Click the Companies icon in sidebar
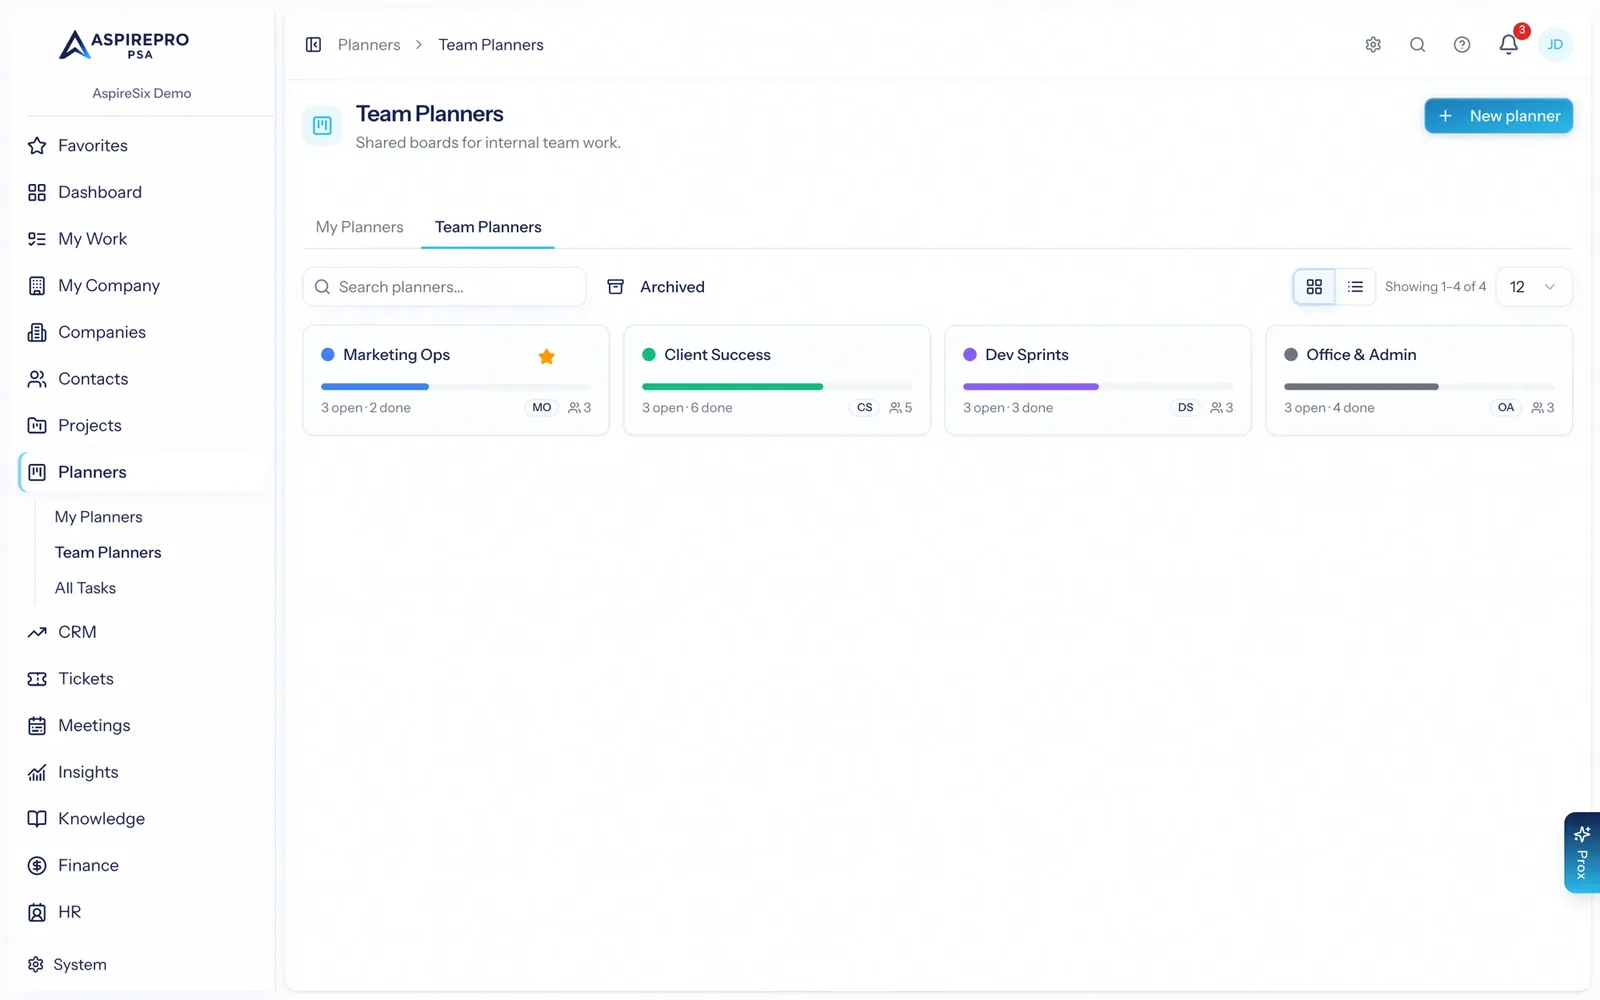 point(37,332)
